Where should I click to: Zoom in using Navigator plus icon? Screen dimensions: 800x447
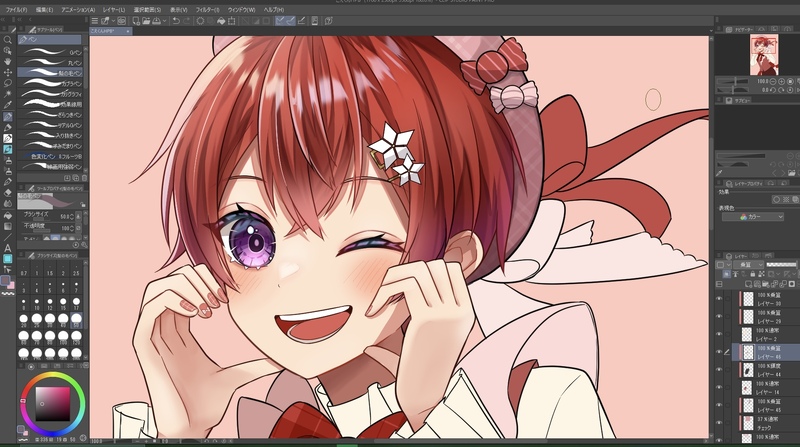pyautogui.click(x=781, y=82)
